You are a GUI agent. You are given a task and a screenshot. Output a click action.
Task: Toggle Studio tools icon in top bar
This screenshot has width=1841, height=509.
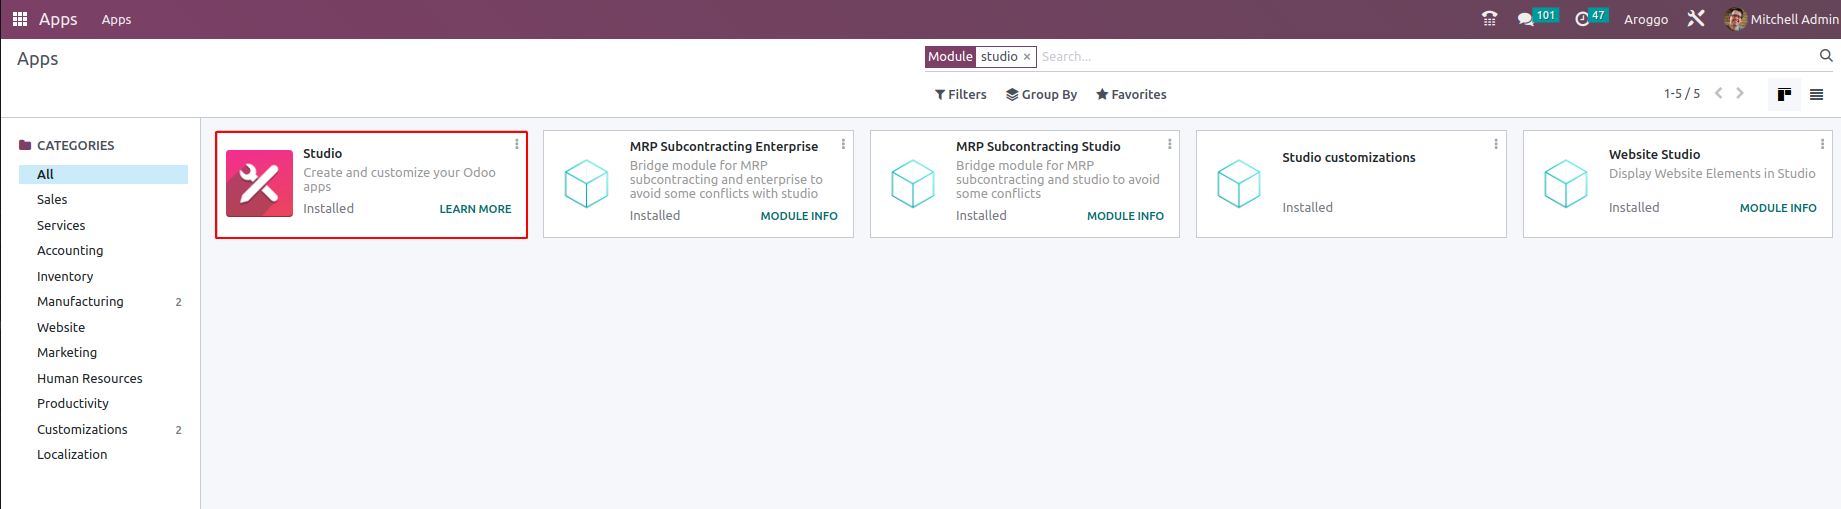(x=1696, y=19)
